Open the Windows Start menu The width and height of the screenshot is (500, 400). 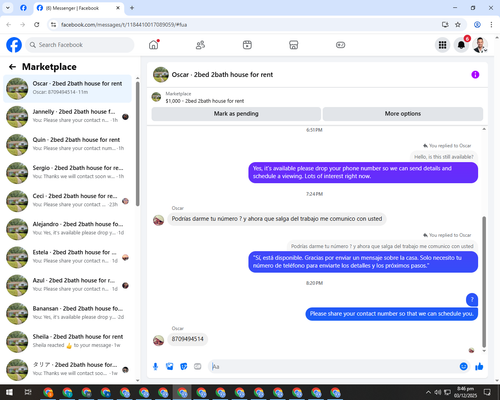[x=9, y=392]
